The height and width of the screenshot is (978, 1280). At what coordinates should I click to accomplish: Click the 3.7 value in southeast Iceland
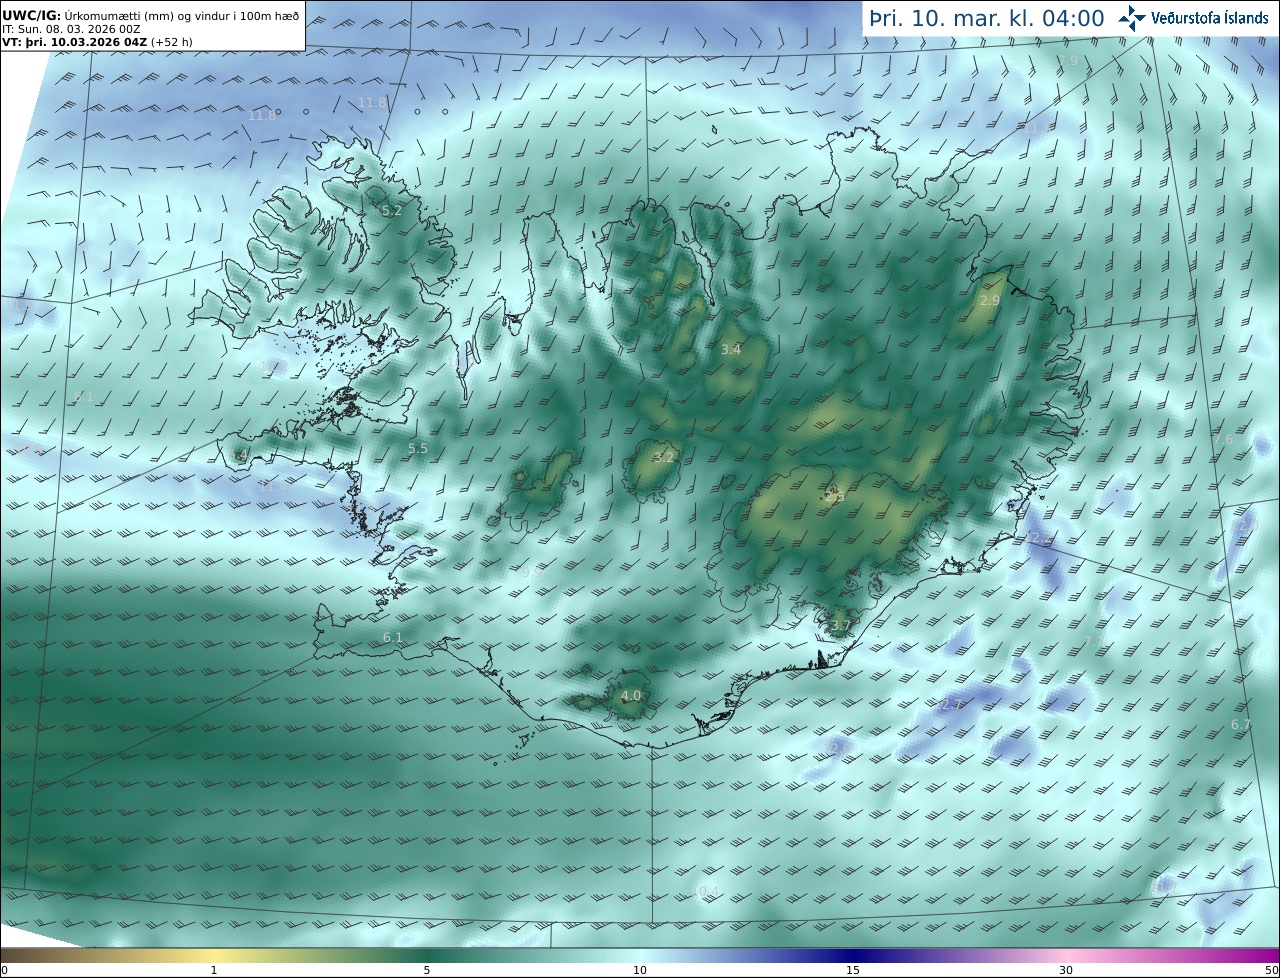click(841, 627)
